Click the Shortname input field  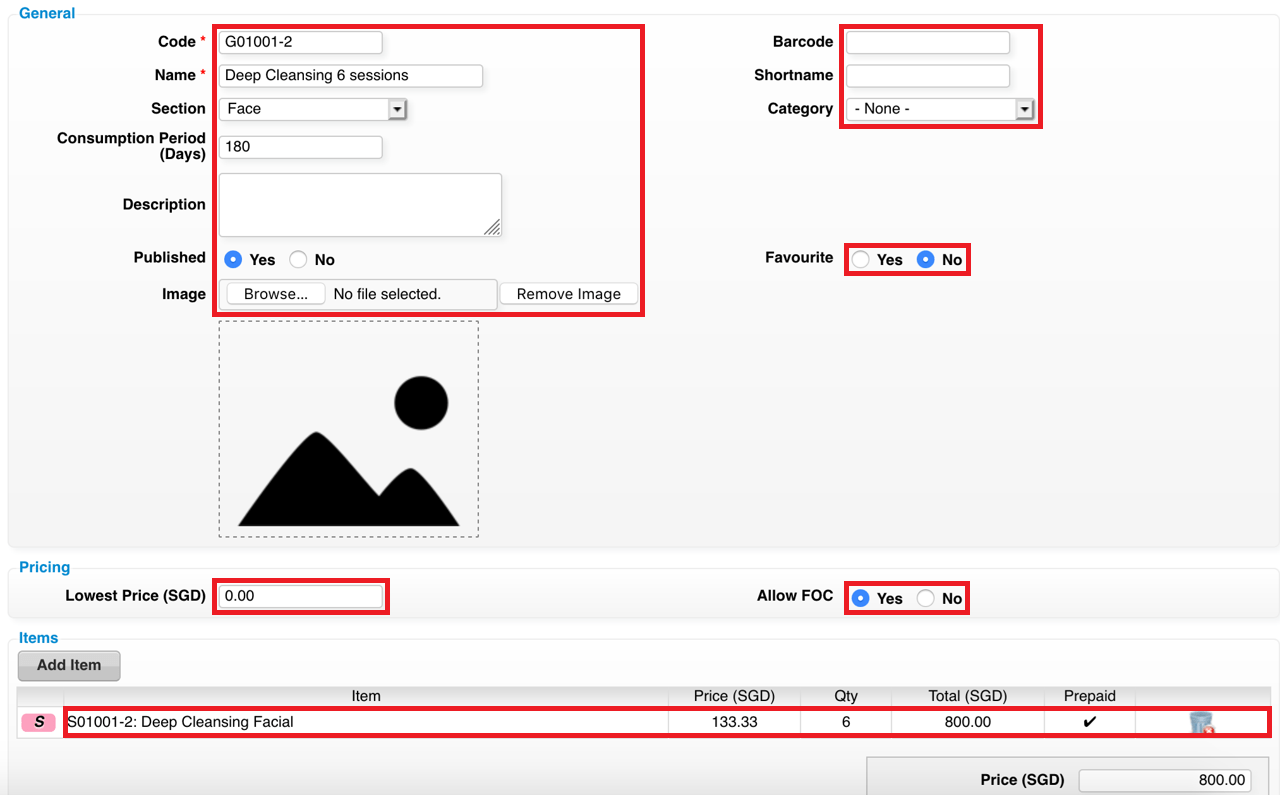pyautogui.click(x=928, y=75)
